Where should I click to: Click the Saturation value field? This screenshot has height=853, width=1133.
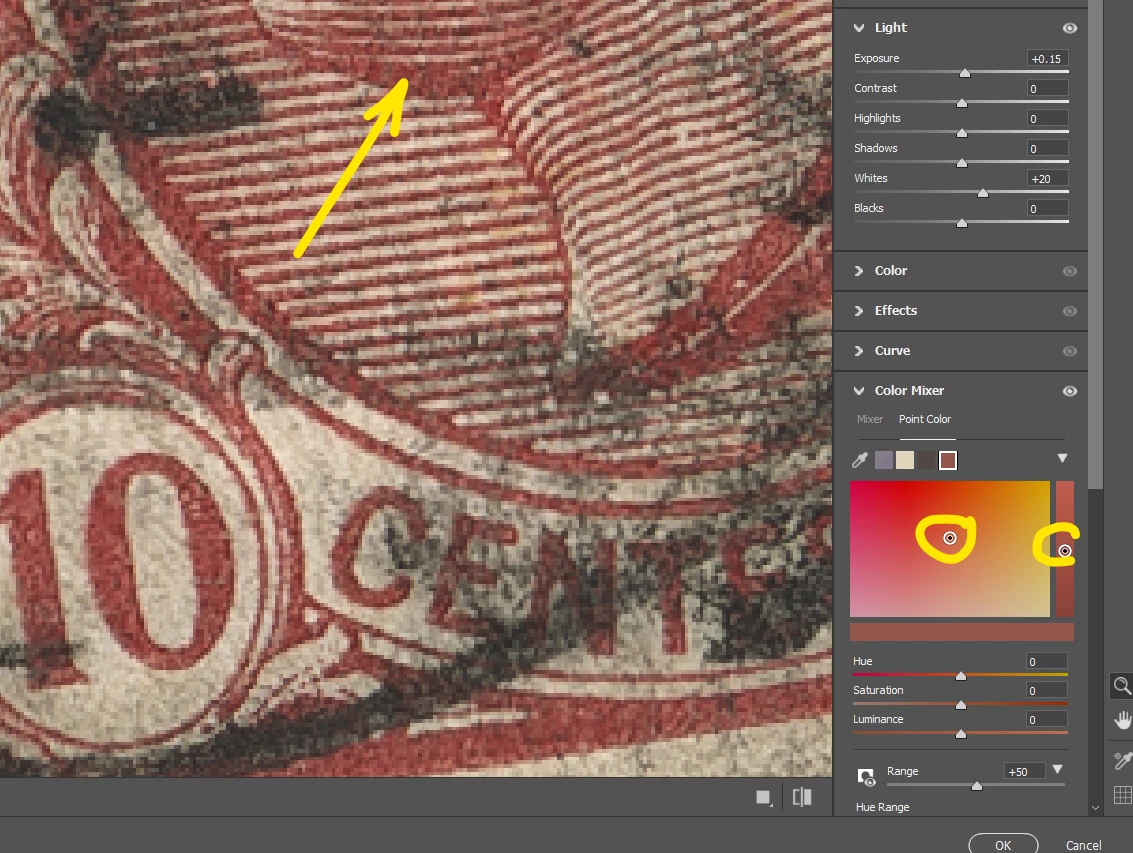(1046, 690)
